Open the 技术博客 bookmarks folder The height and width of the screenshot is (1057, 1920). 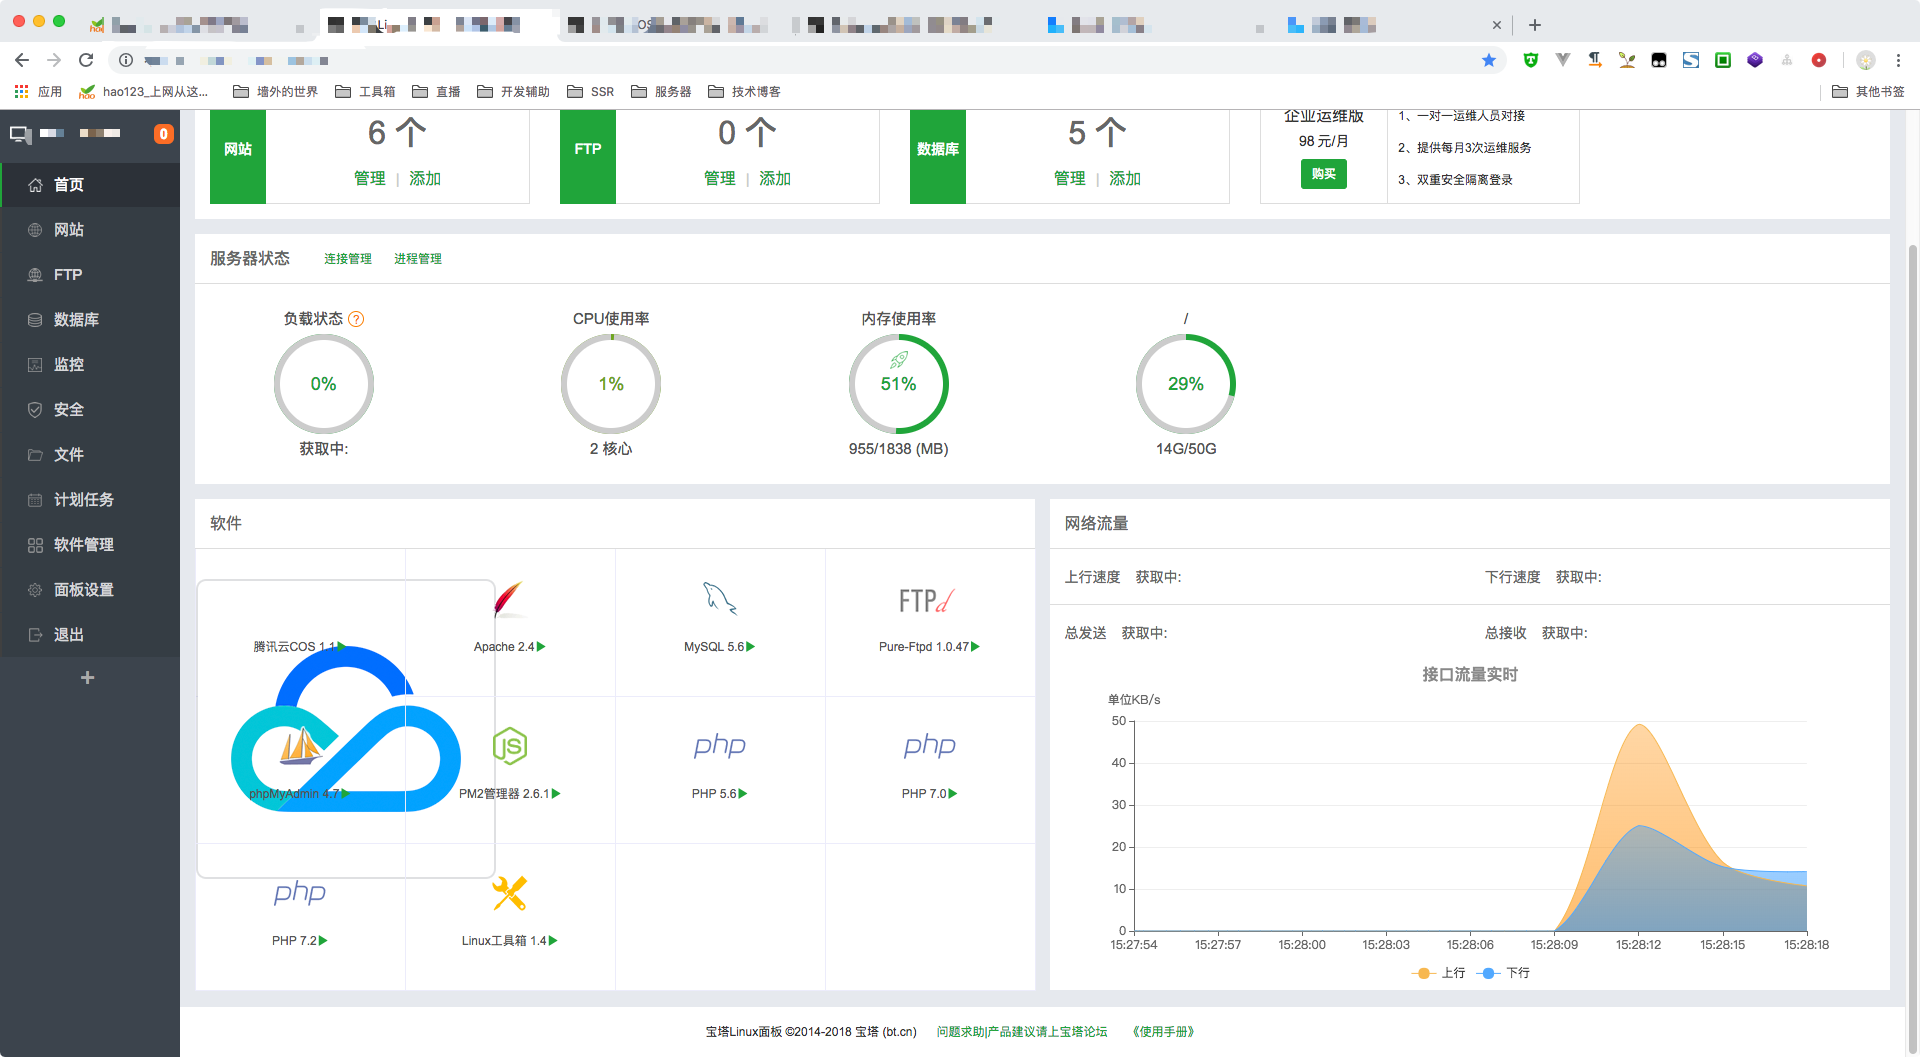click(744, 92)
